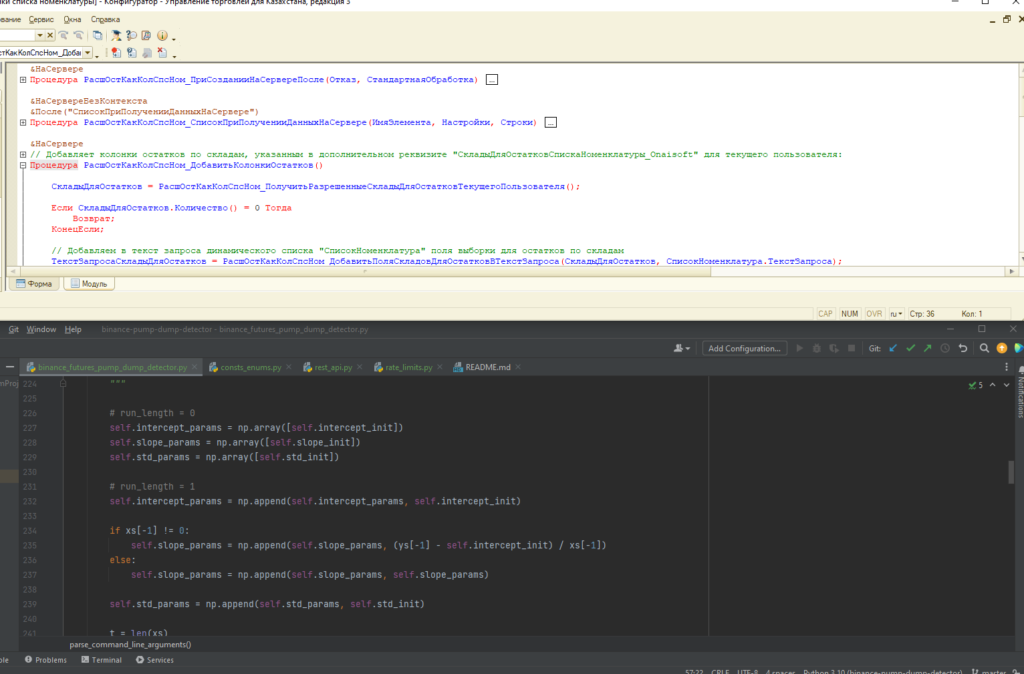
Task: Toggle the CAP indicator in status bar
Action: (x=825, y=313)
